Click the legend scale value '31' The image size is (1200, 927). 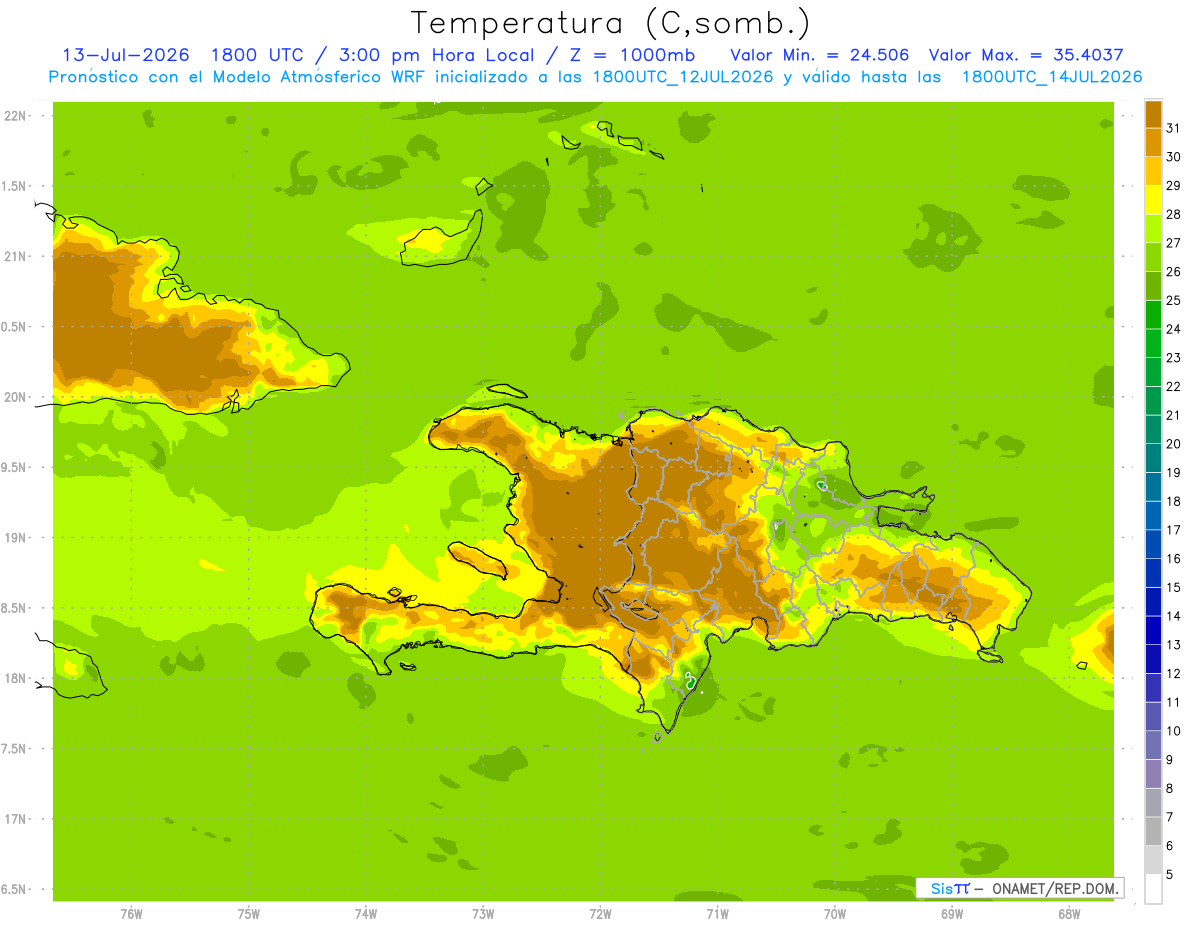click(x=1173, y=128)
